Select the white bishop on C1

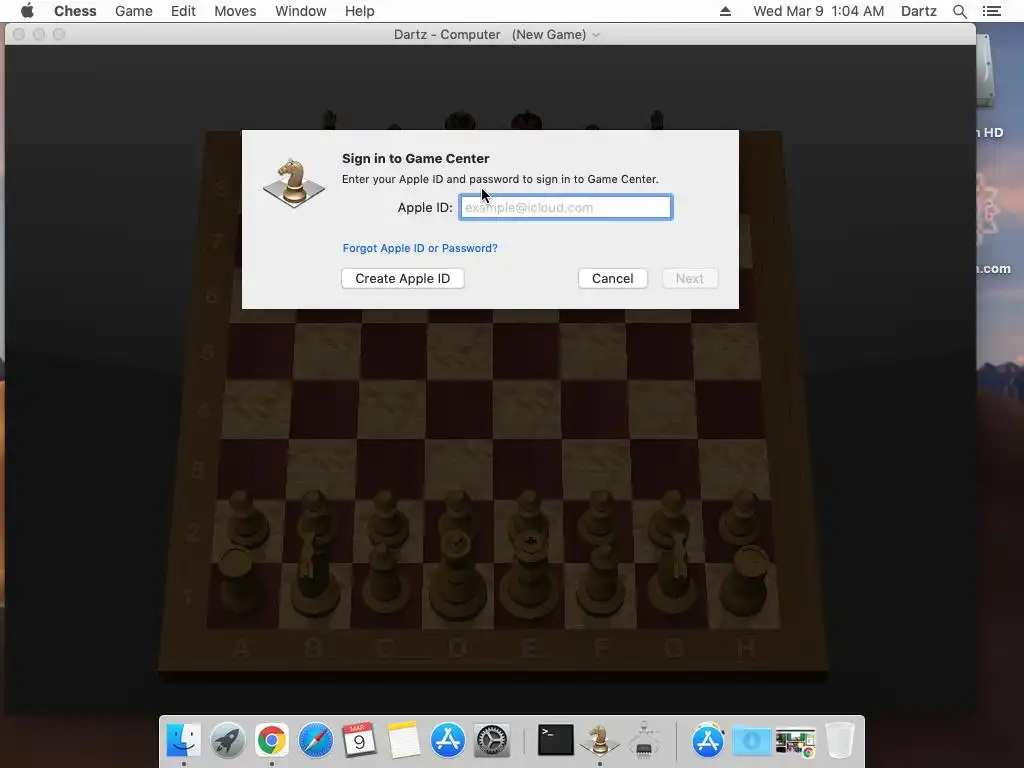tap(385, 578)
